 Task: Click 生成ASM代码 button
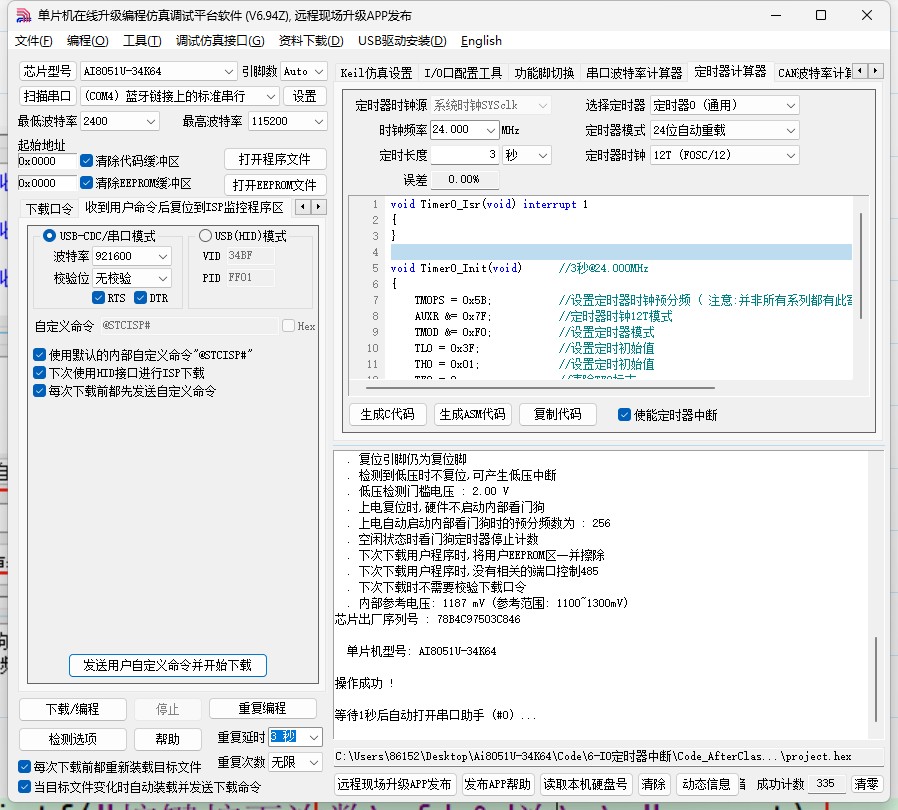pyautogui.click(x=472, y=414)
